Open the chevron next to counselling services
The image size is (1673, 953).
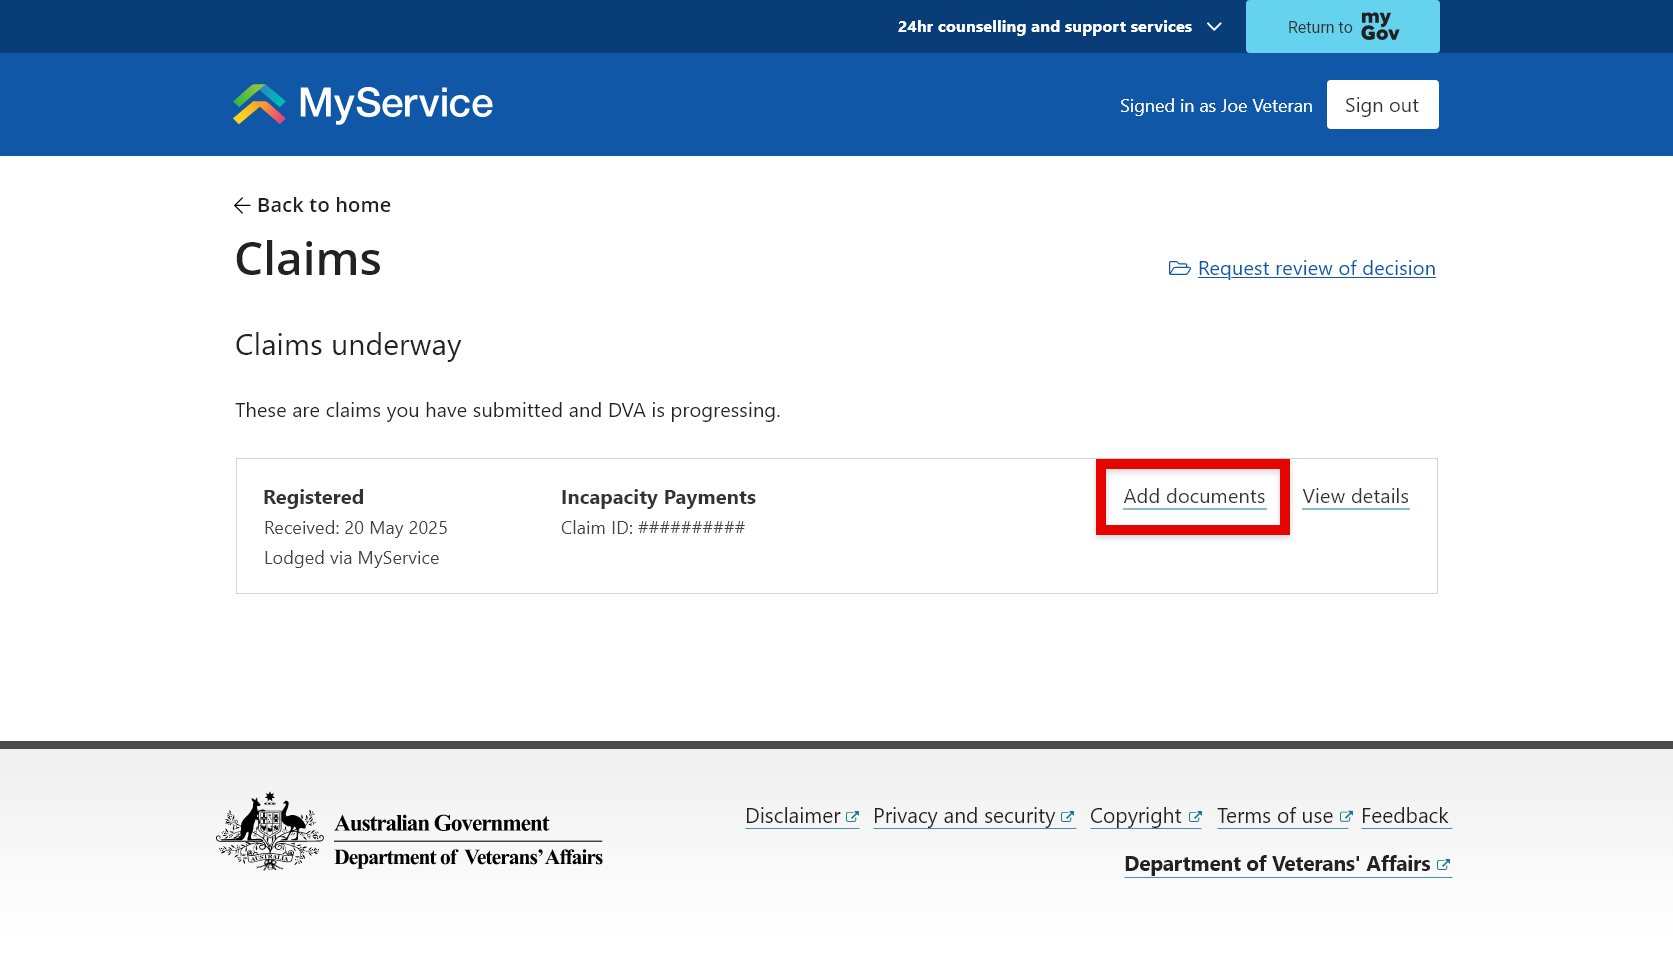point(1213,27)
